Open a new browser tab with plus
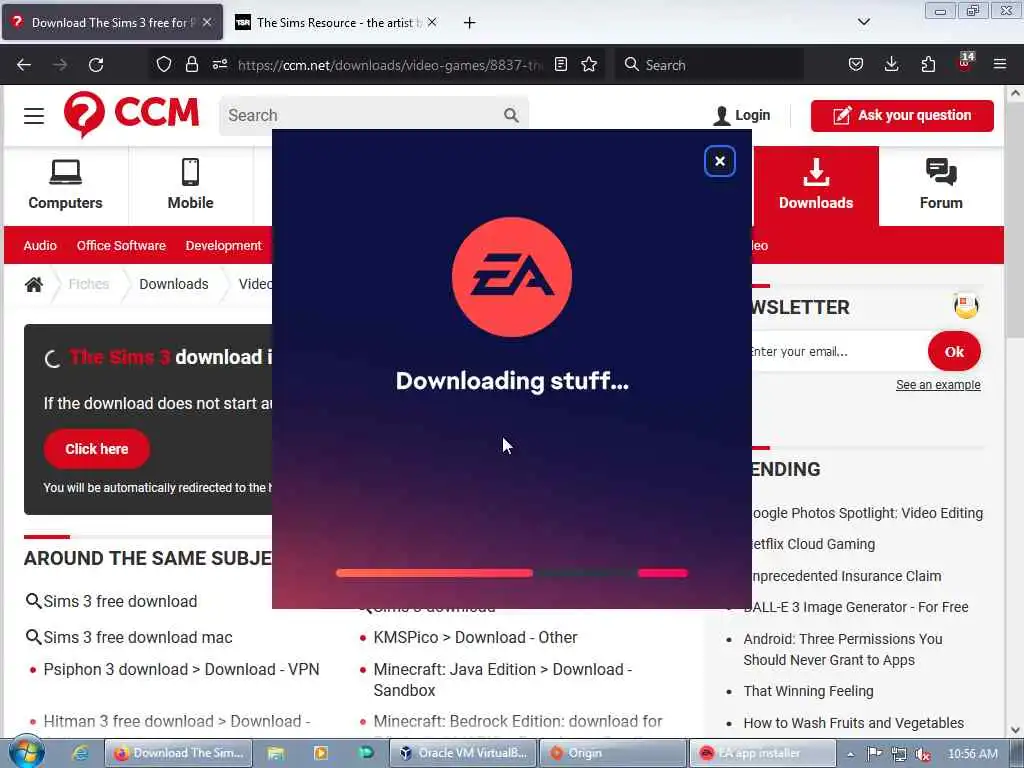The image size is (1024, 768). [x=469, y=23]
